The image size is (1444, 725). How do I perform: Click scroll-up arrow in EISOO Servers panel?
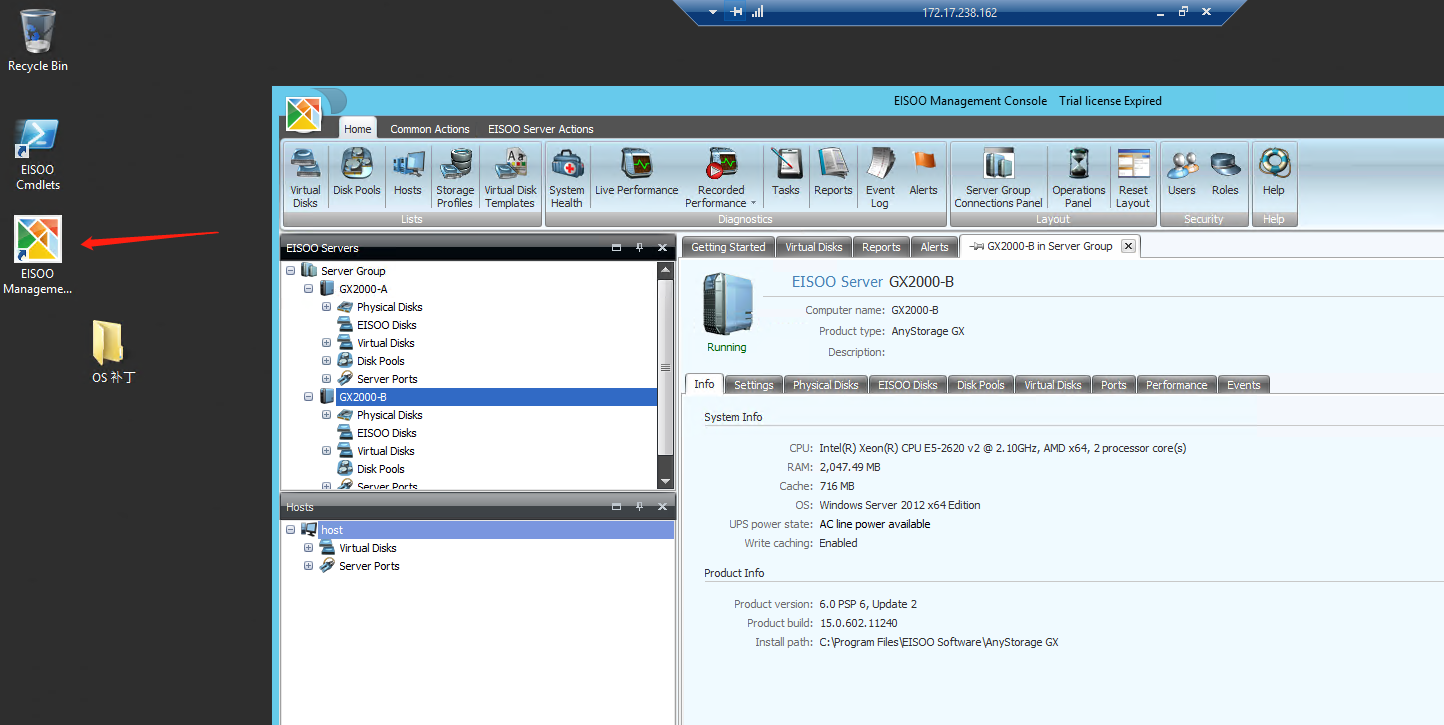pos(665,270)
